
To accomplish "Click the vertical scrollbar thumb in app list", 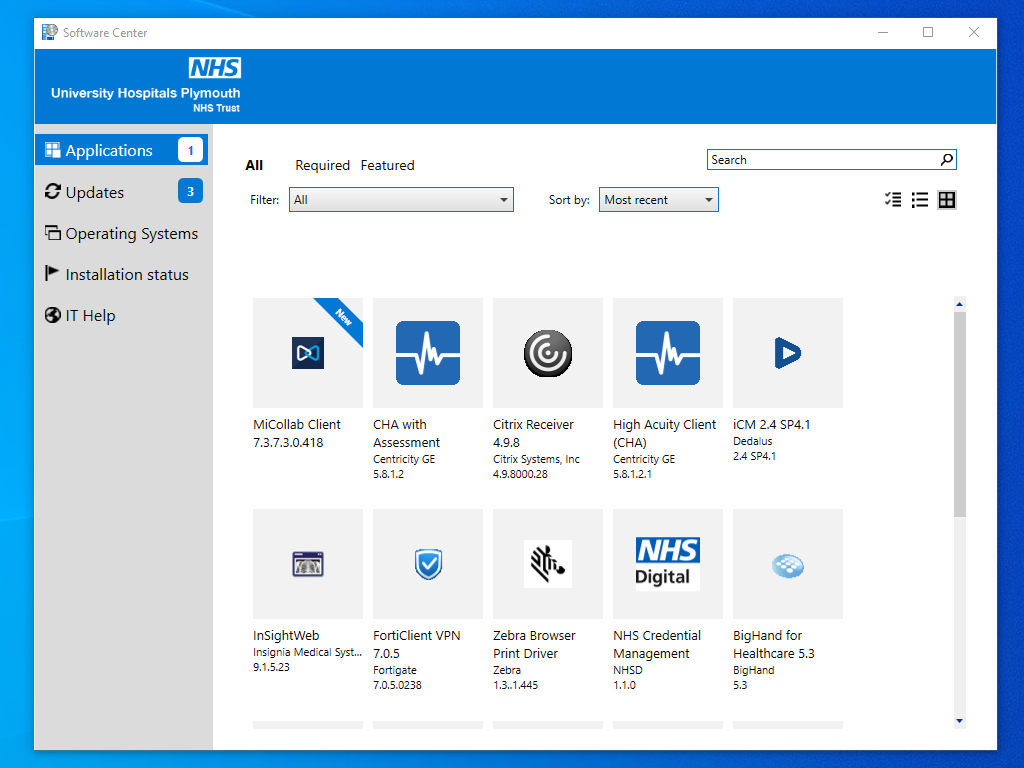I will (x=959, y=414).
